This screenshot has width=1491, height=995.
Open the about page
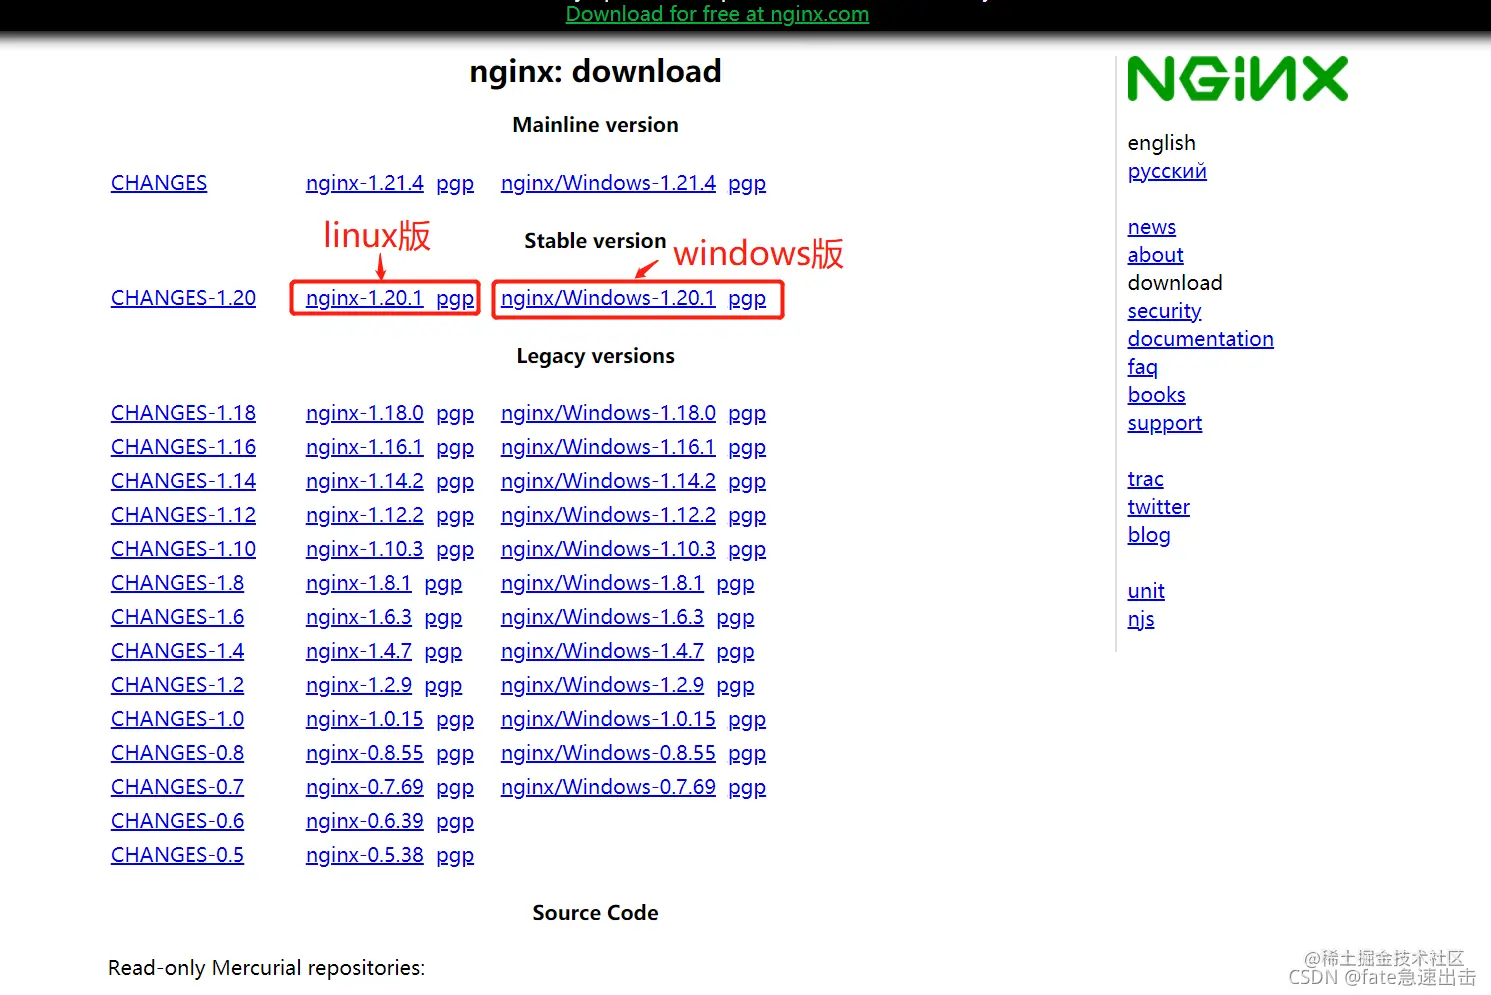click(x=1155, y=255)
